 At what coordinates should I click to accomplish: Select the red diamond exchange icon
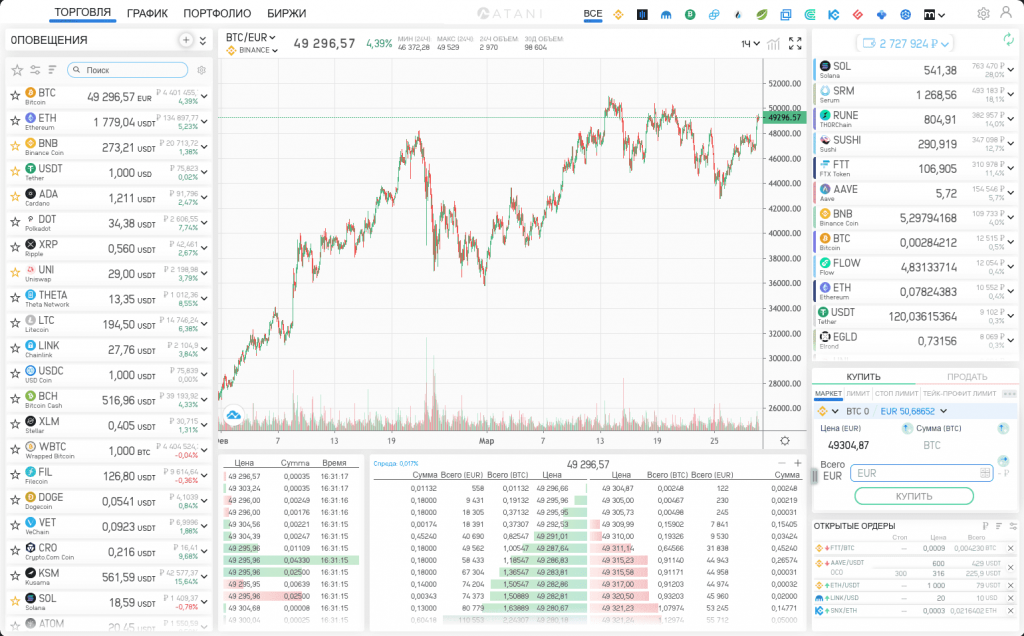(x=858, y=14)
